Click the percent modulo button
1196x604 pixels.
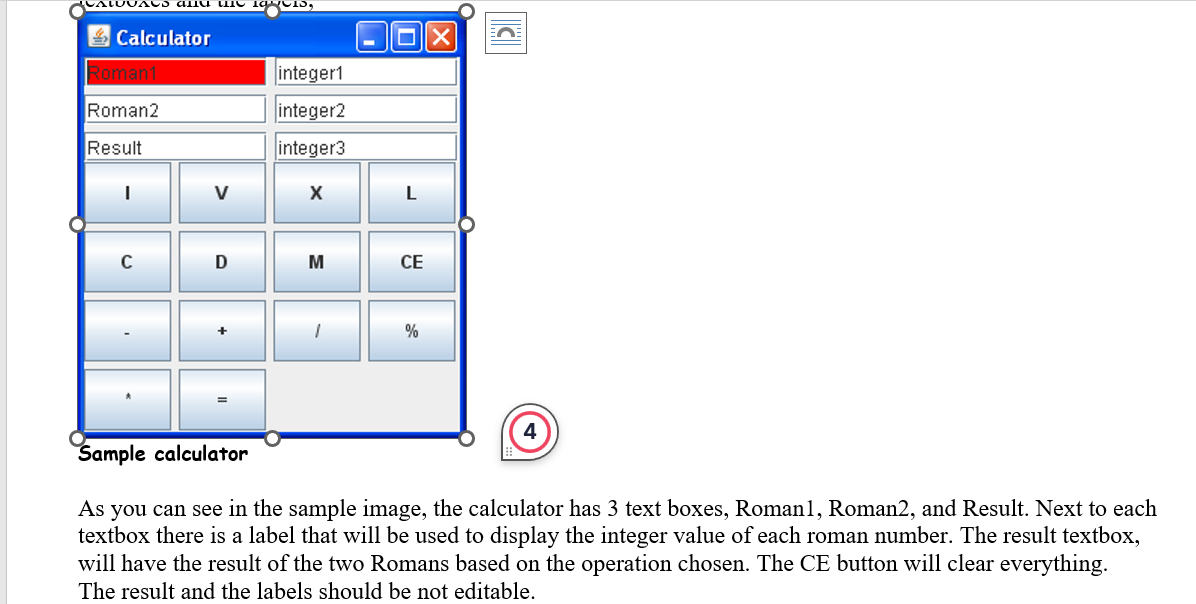[412, 330]
